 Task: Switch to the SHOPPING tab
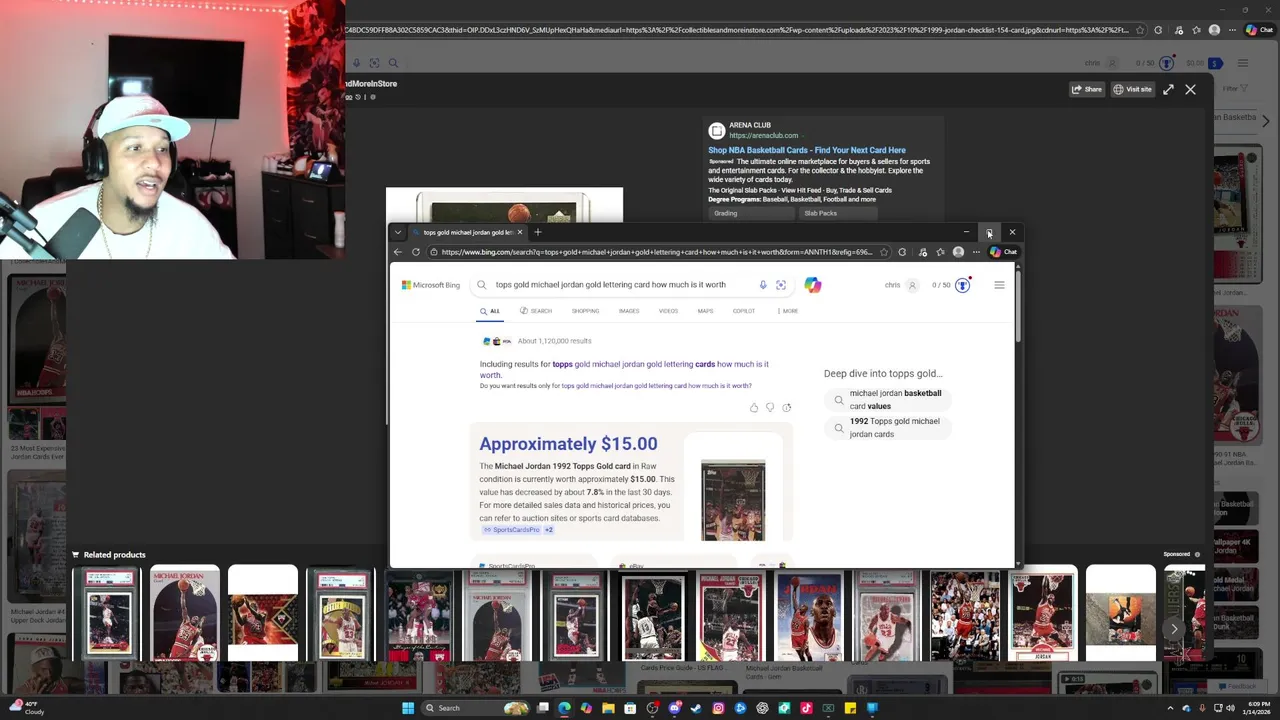click(585, 311)
